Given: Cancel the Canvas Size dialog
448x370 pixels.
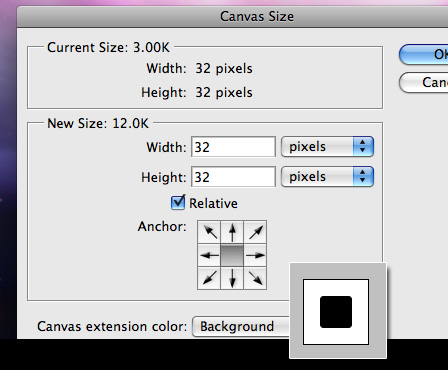Looking at the screenshot, I should [423, 82].
